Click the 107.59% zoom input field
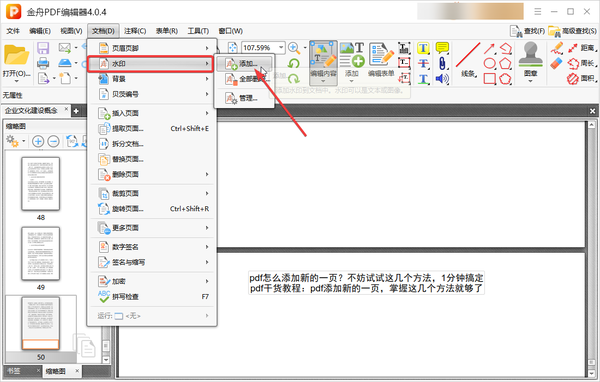 click(259, 48)
